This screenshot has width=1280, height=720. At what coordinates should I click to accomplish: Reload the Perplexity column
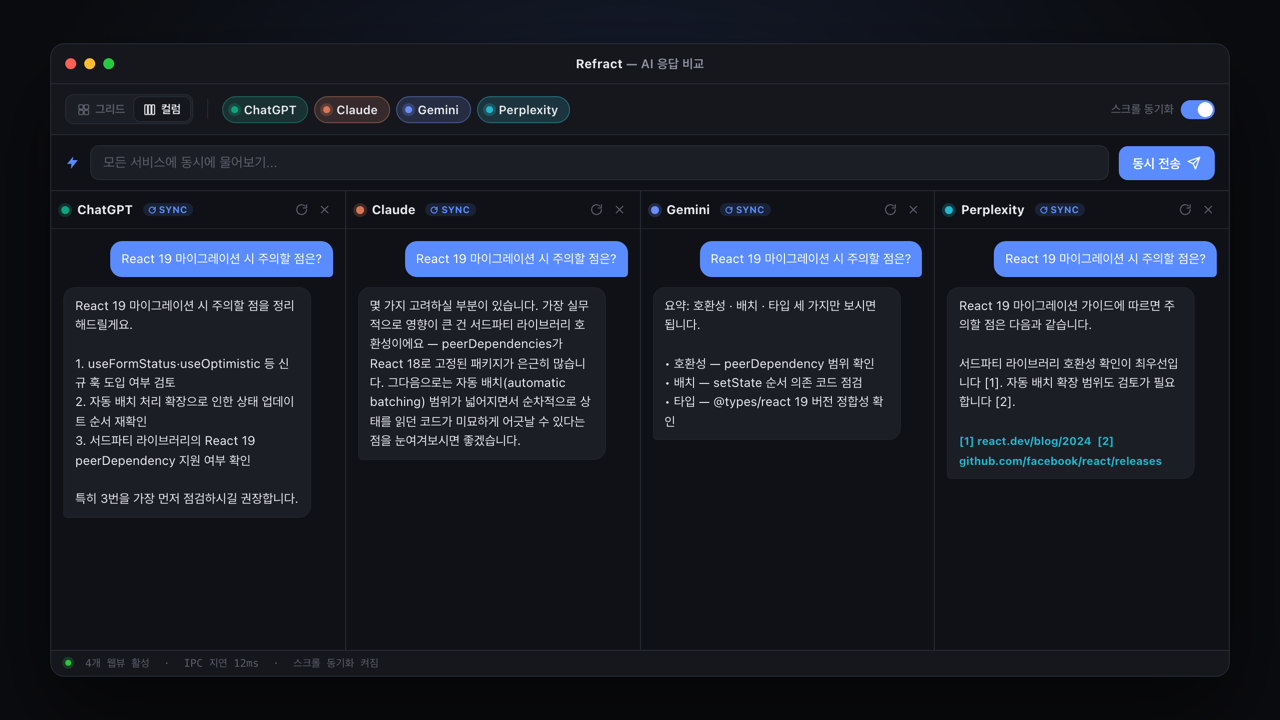[x=1186, y=210]
